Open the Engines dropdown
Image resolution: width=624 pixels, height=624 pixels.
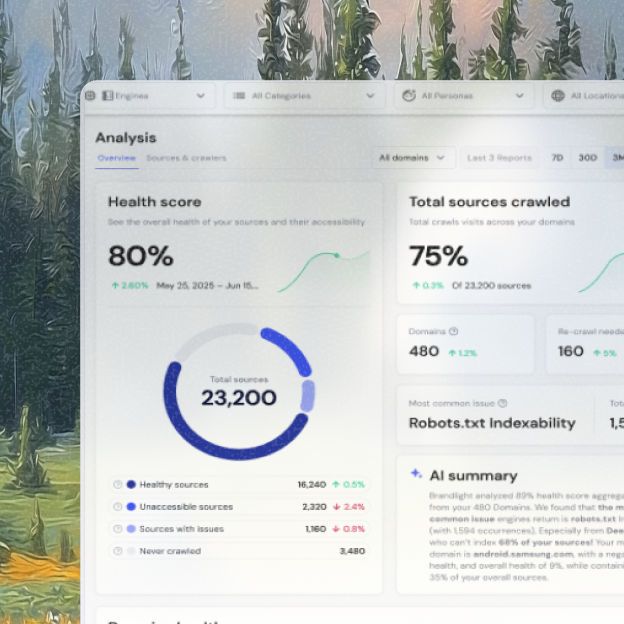point(149,96)
